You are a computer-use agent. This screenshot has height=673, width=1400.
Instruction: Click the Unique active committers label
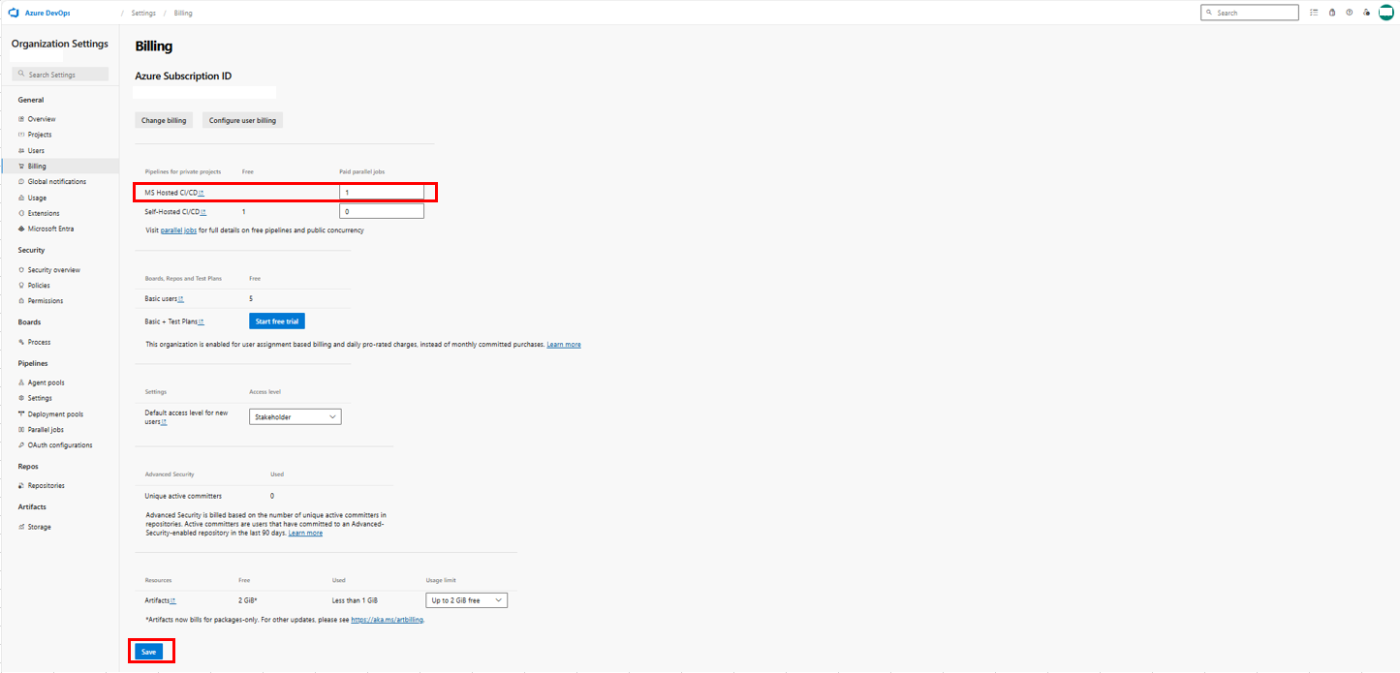coord(183,496)
